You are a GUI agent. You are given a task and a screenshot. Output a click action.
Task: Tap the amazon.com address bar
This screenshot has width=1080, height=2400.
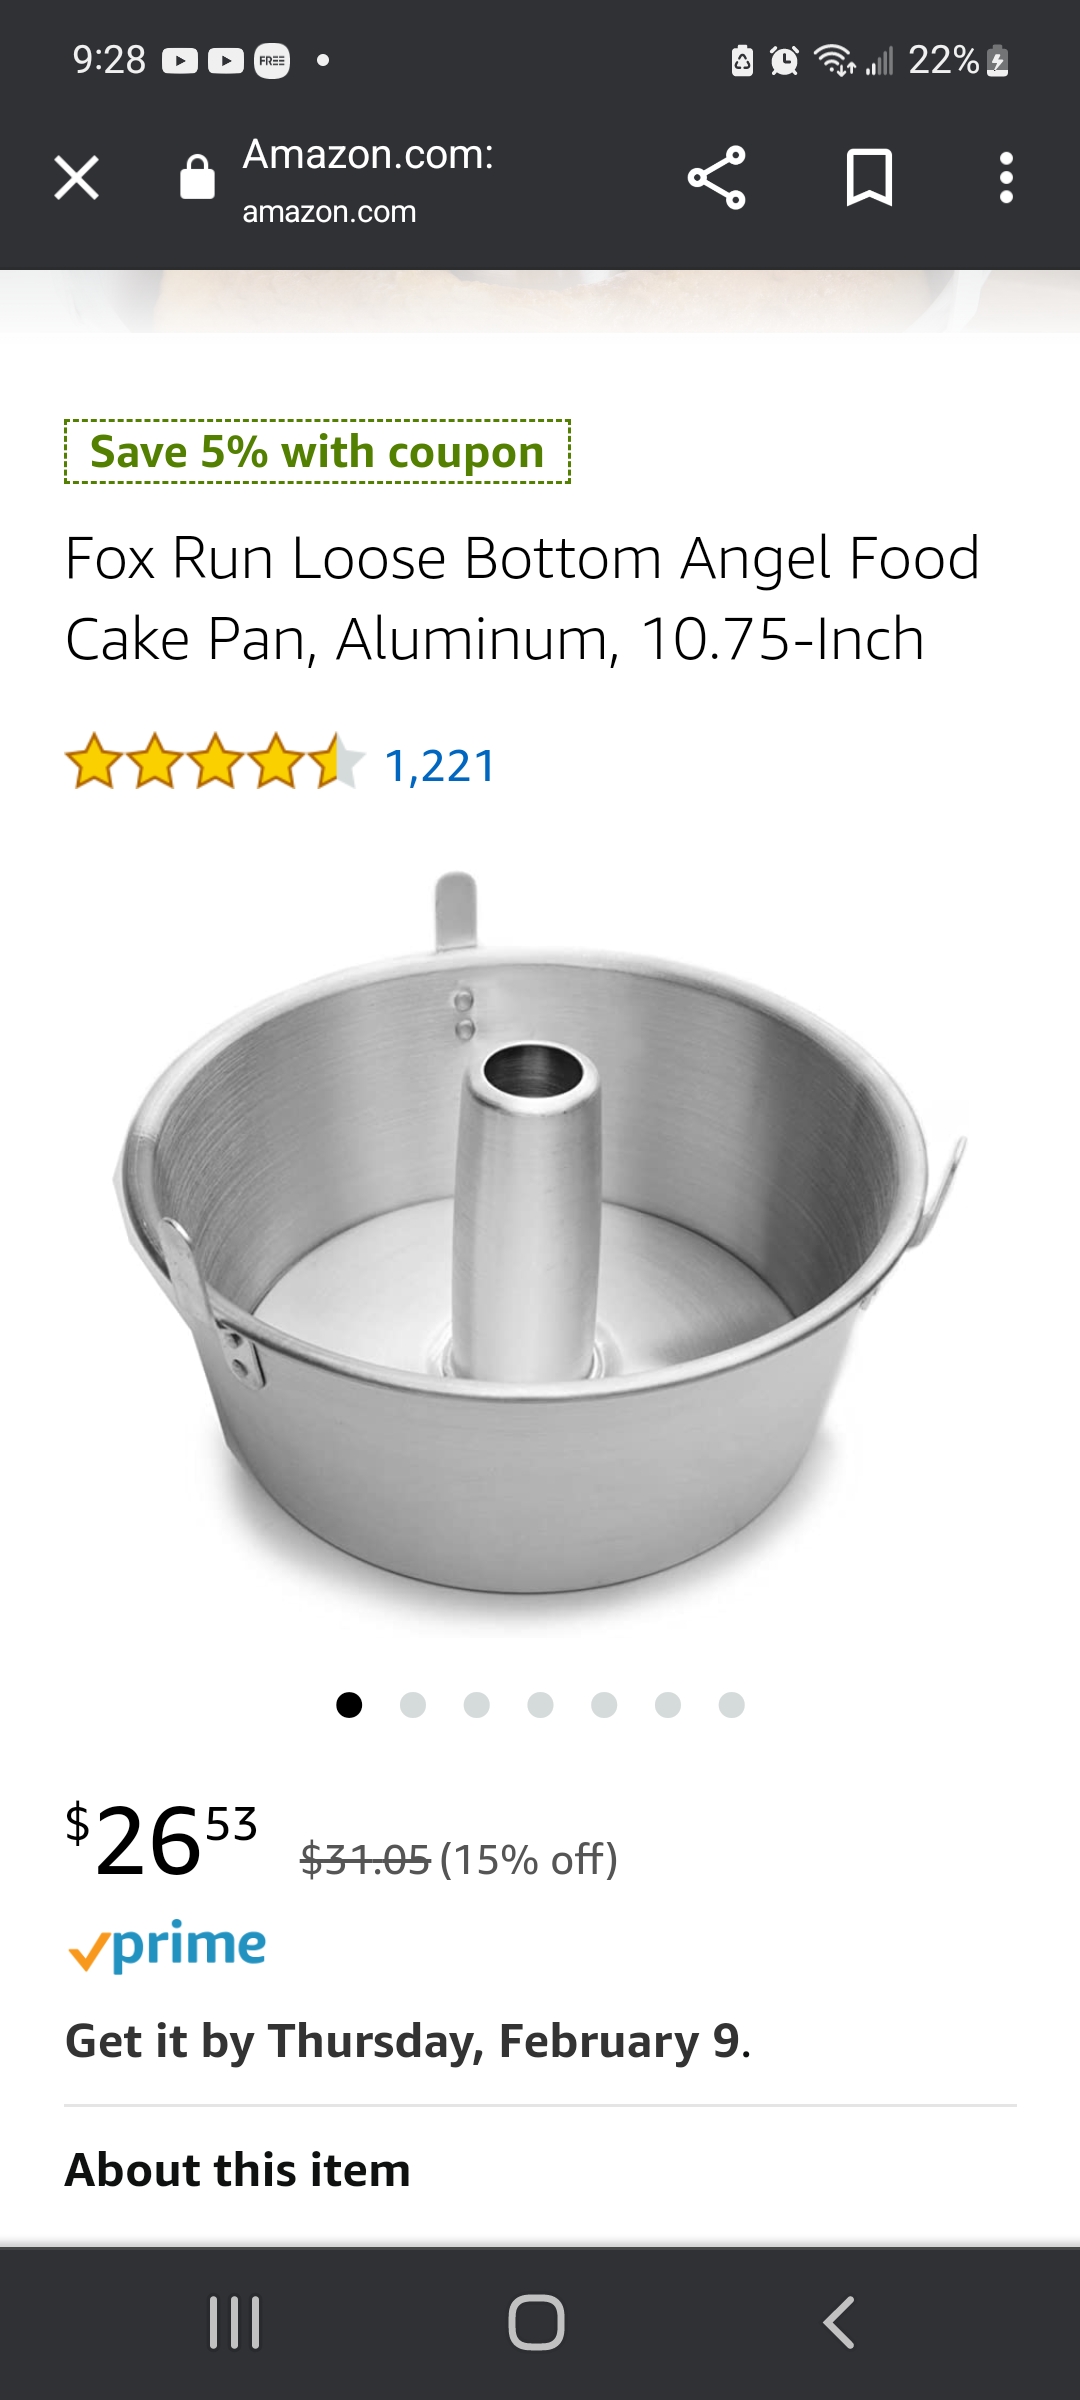tap(368, 180)
